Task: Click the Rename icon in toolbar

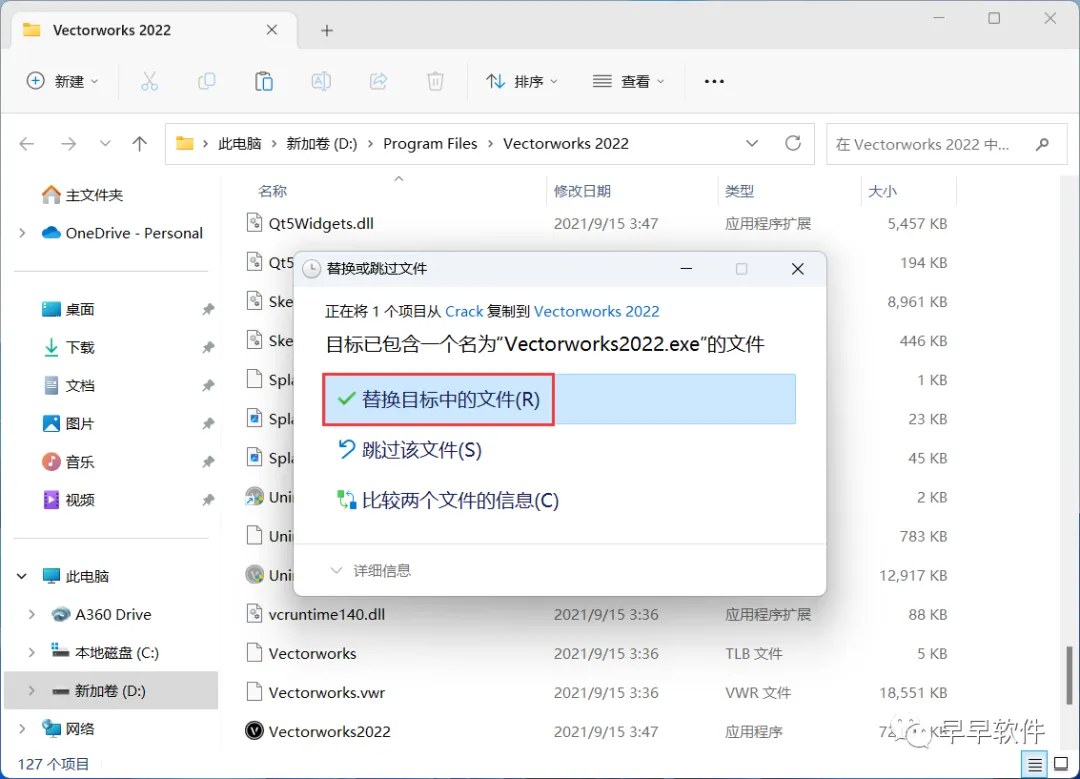Action: [321, 81]
